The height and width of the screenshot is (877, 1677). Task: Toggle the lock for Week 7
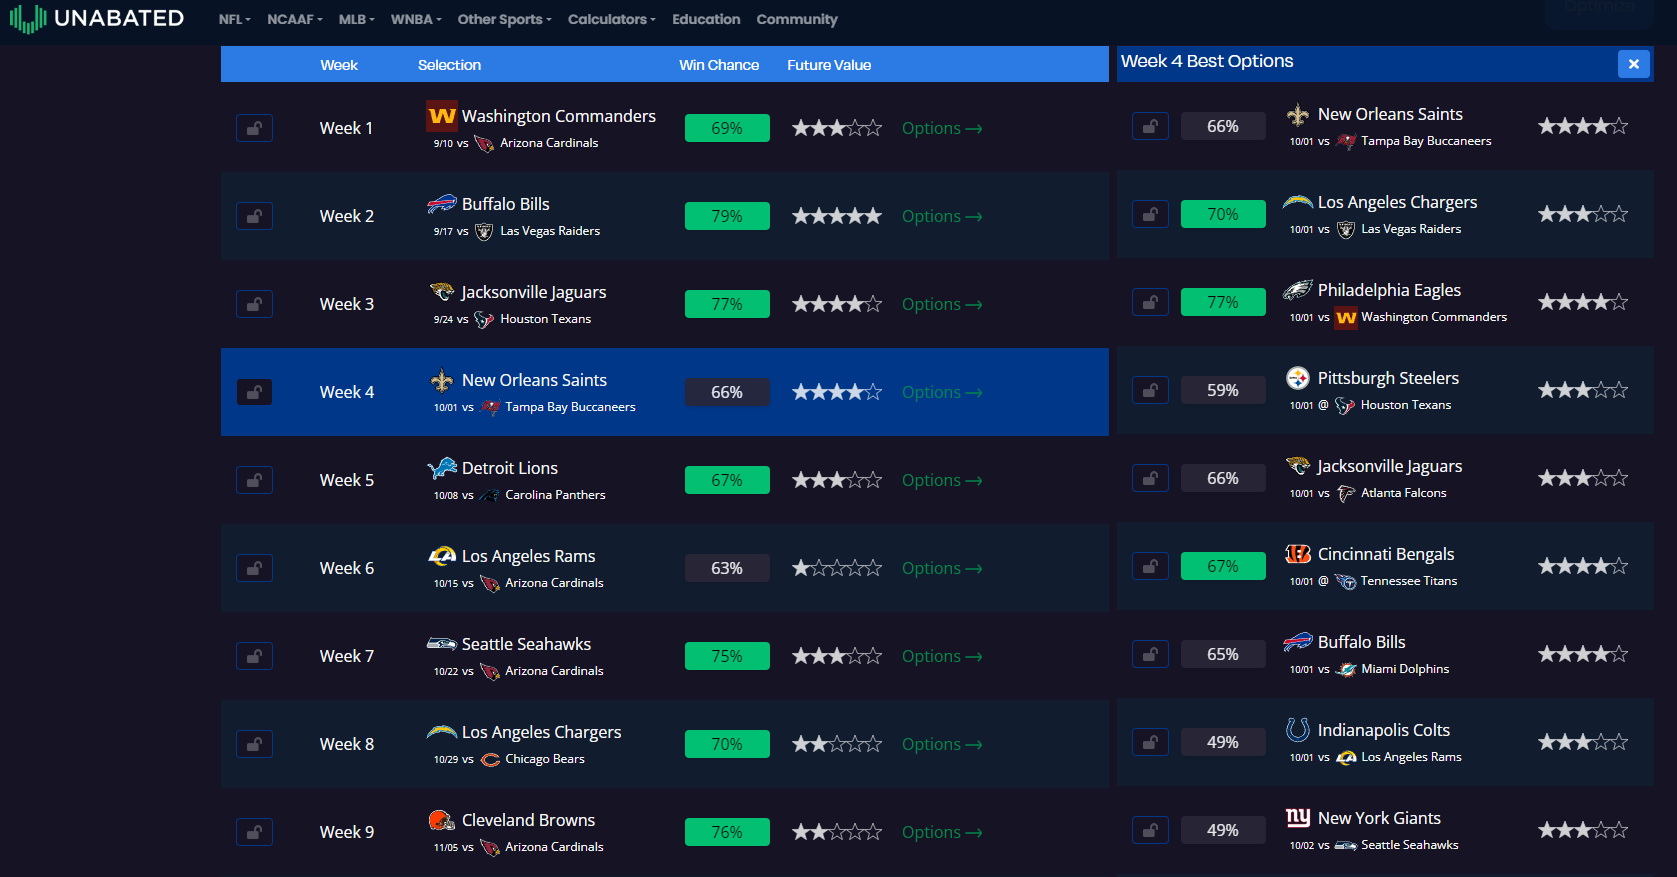pos(254,656)
